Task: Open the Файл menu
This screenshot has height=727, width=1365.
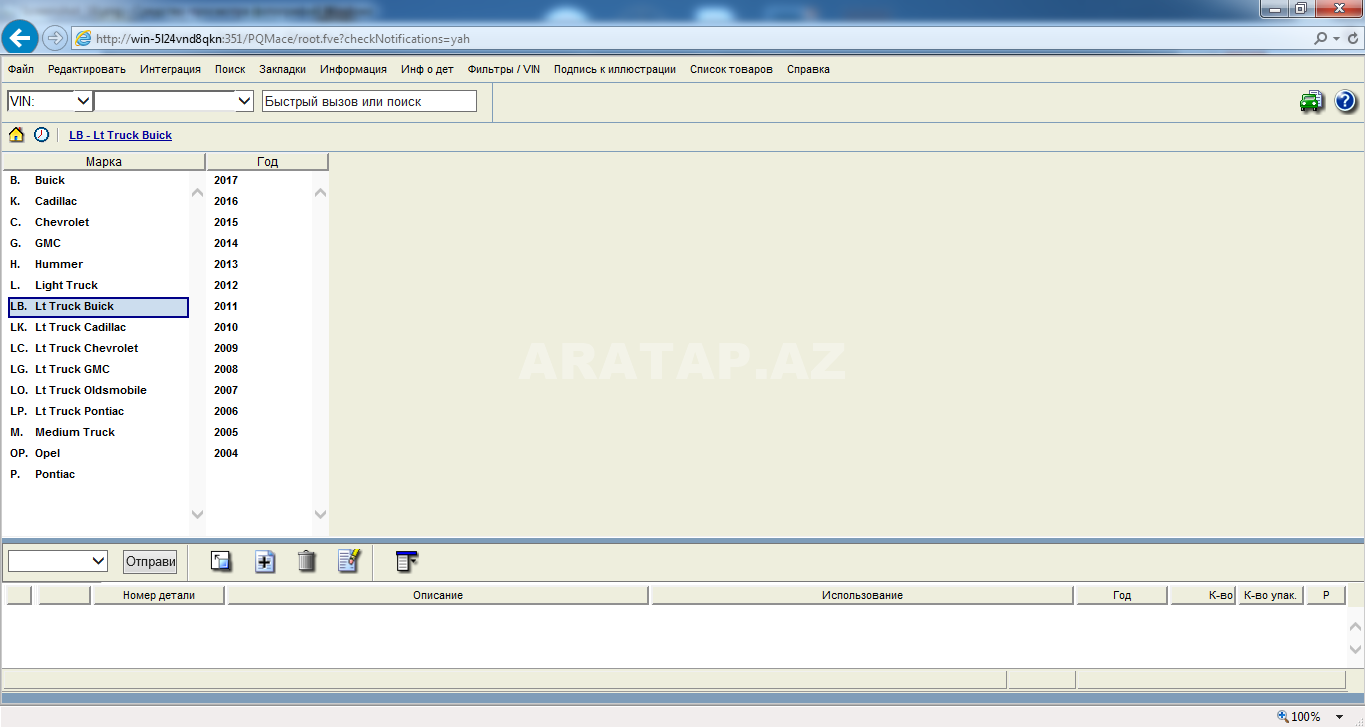Action: click(20, 69)
